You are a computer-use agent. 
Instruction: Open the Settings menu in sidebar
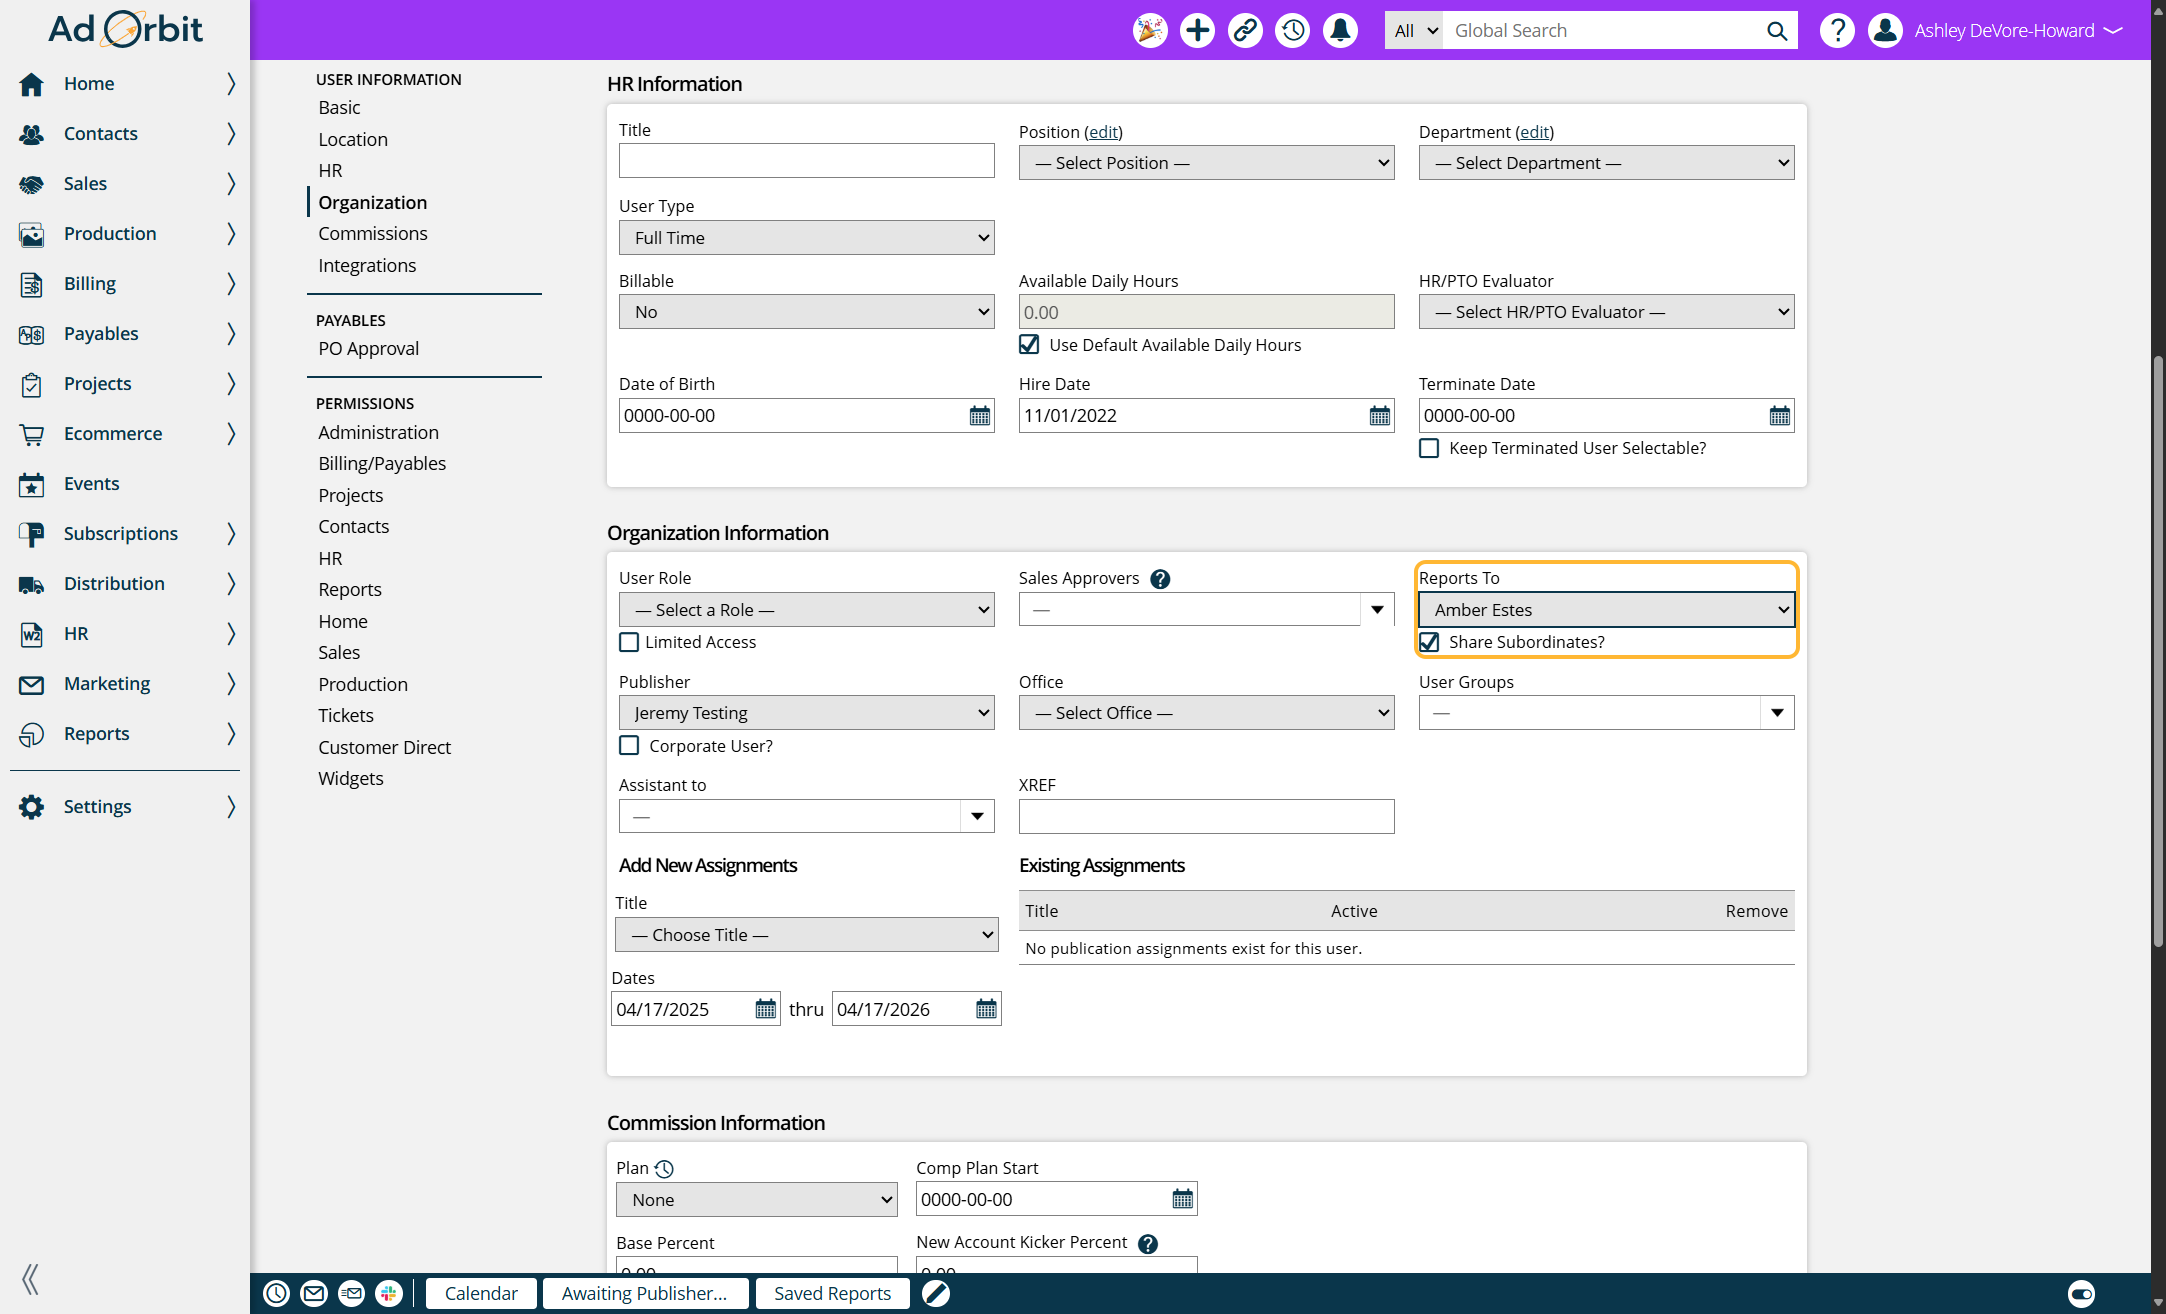[126, 807]
